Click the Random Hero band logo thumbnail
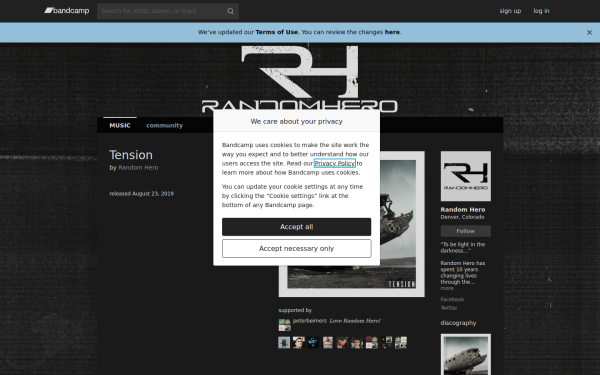600x375 pixels. [x=466, y=176]
